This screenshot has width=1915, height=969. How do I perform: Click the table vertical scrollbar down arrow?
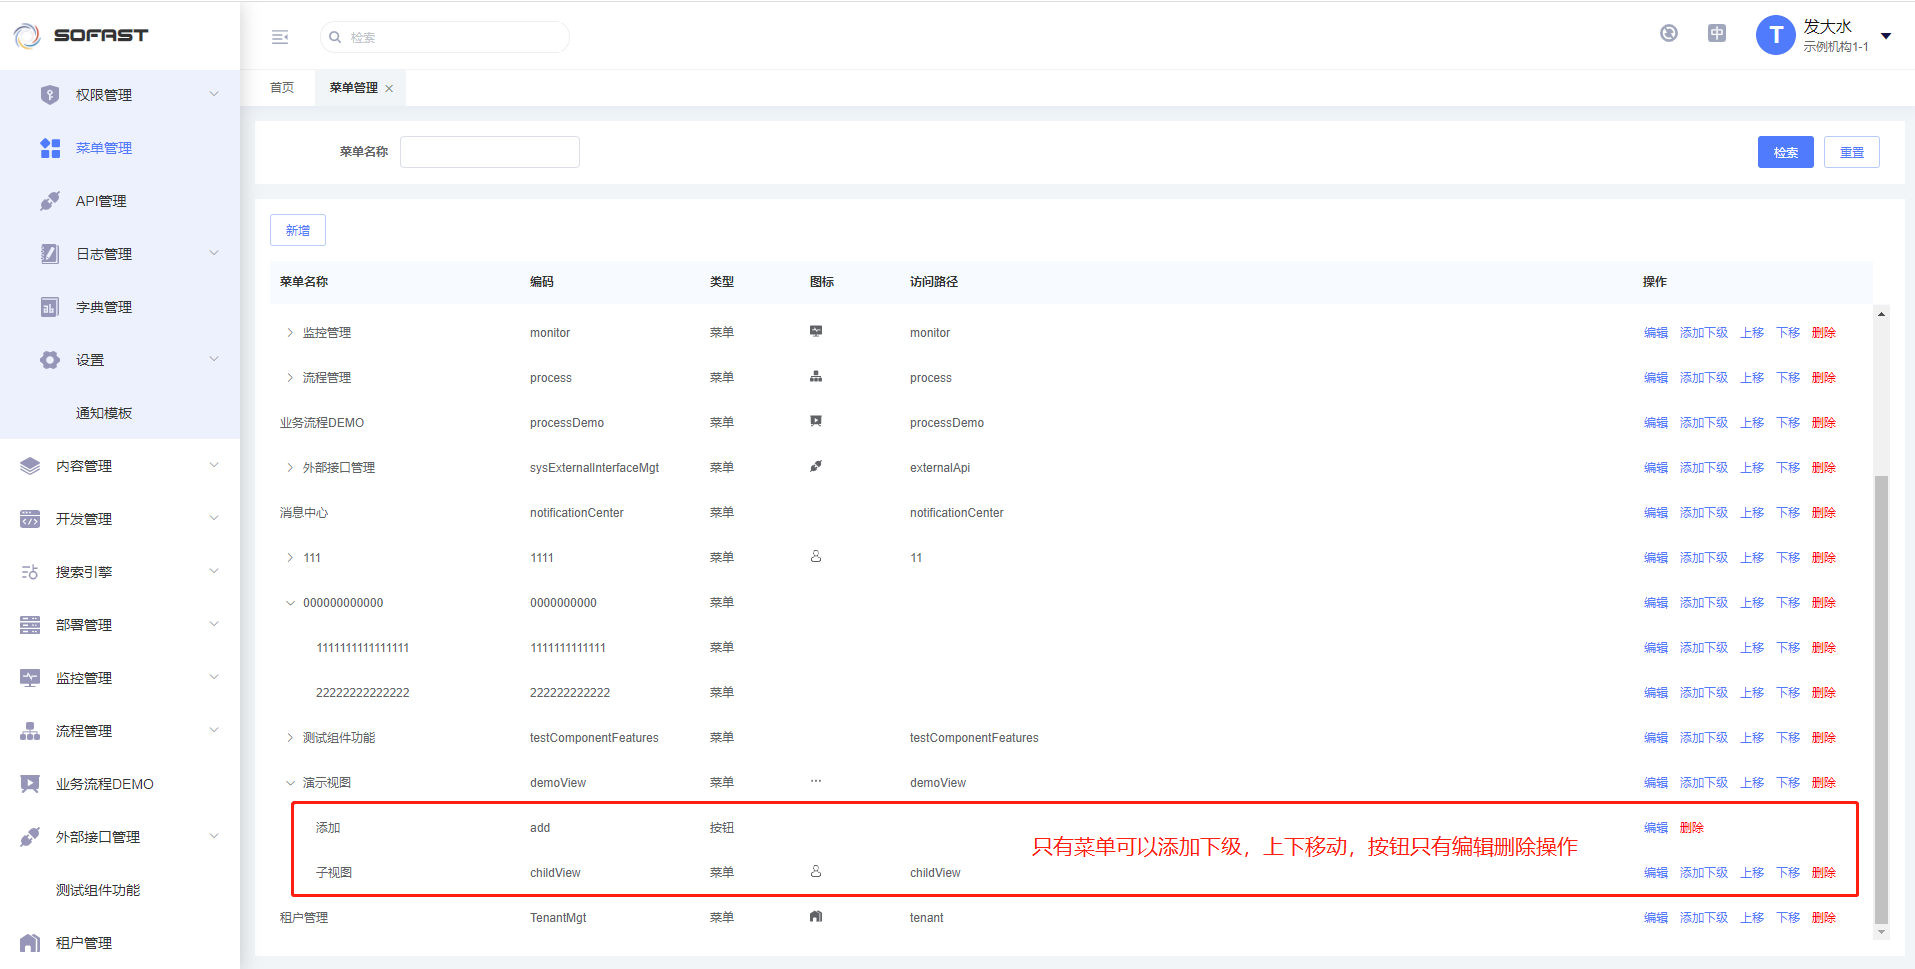click(x=1881, y=932)
